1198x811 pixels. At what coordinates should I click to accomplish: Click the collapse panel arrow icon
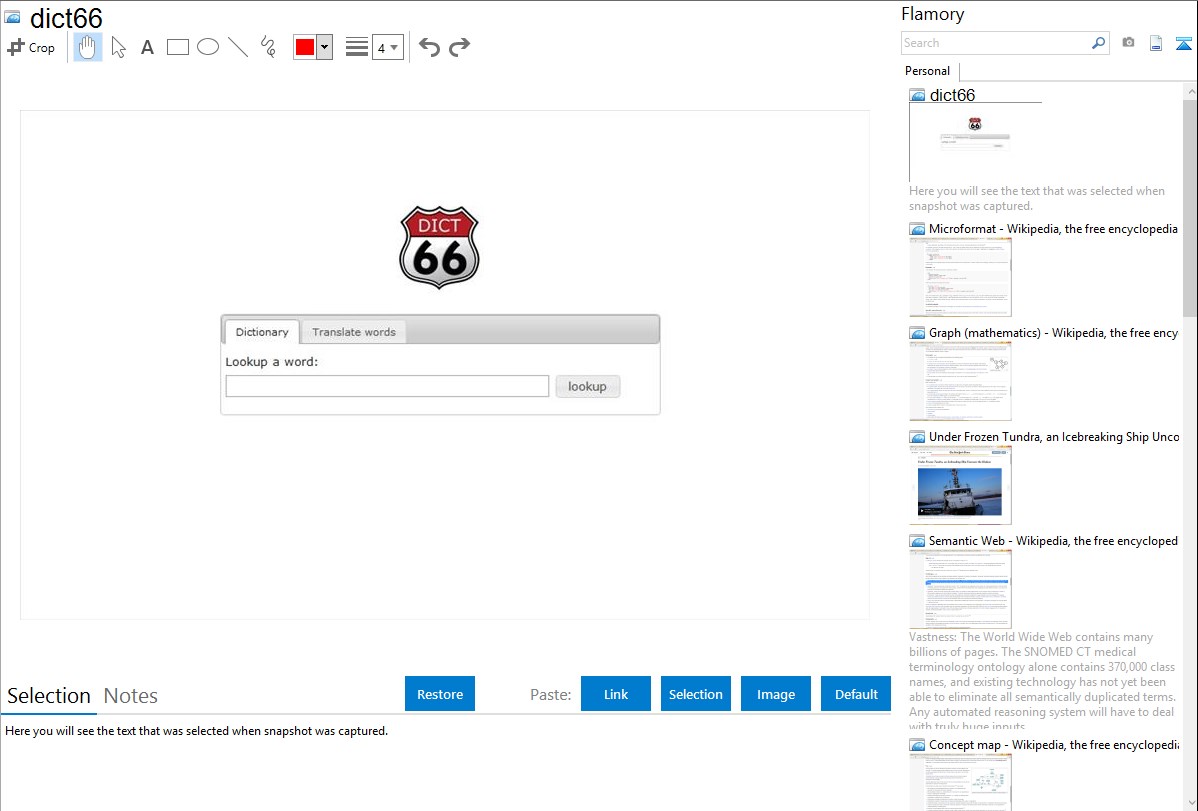(x=1183, y=43)
